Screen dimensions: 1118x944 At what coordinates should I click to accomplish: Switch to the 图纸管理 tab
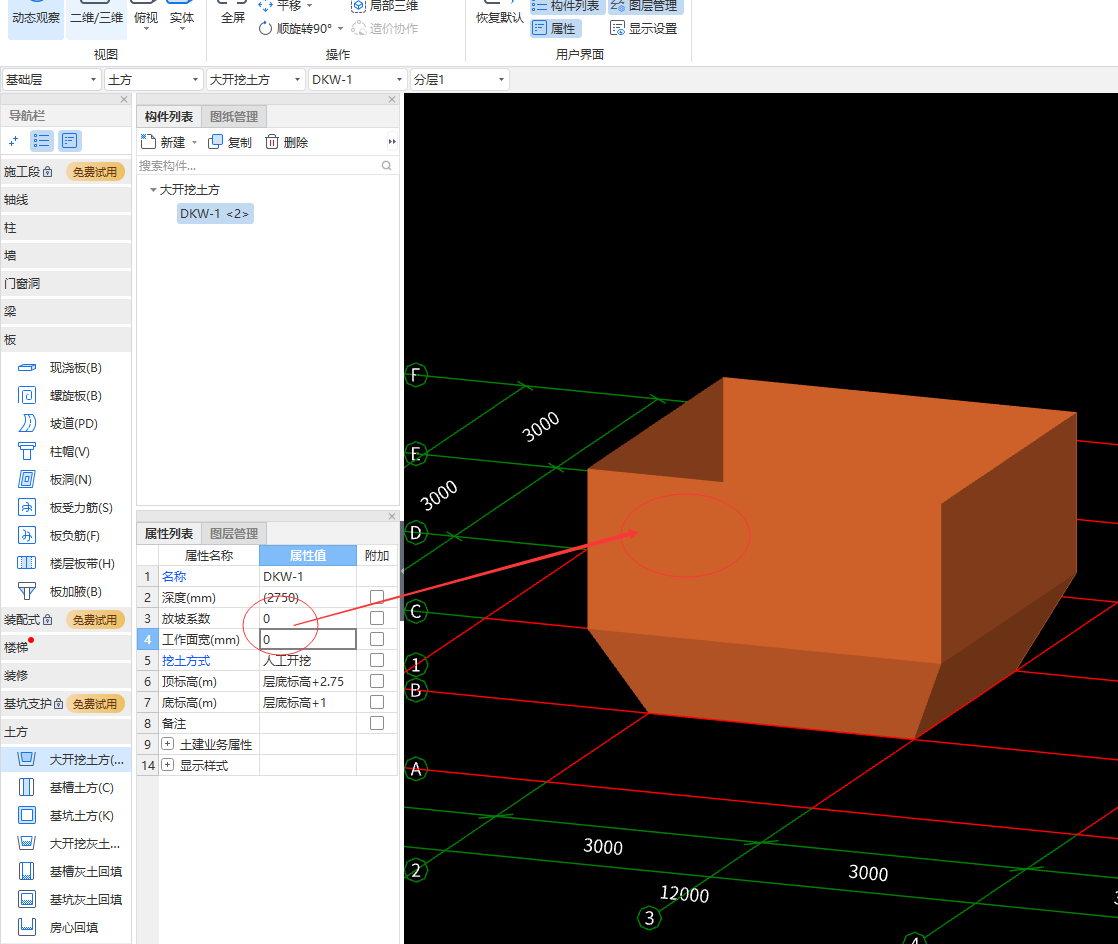(x=234, y=116)
